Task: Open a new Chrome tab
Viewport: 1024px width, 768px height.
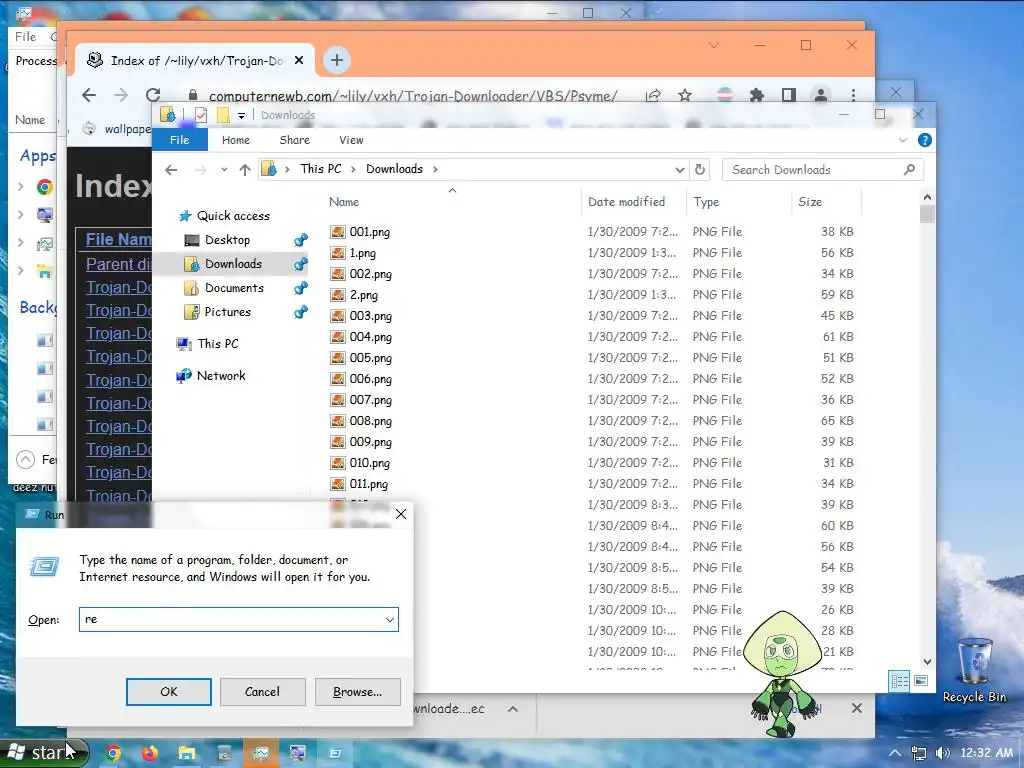Action: [336, 60]
